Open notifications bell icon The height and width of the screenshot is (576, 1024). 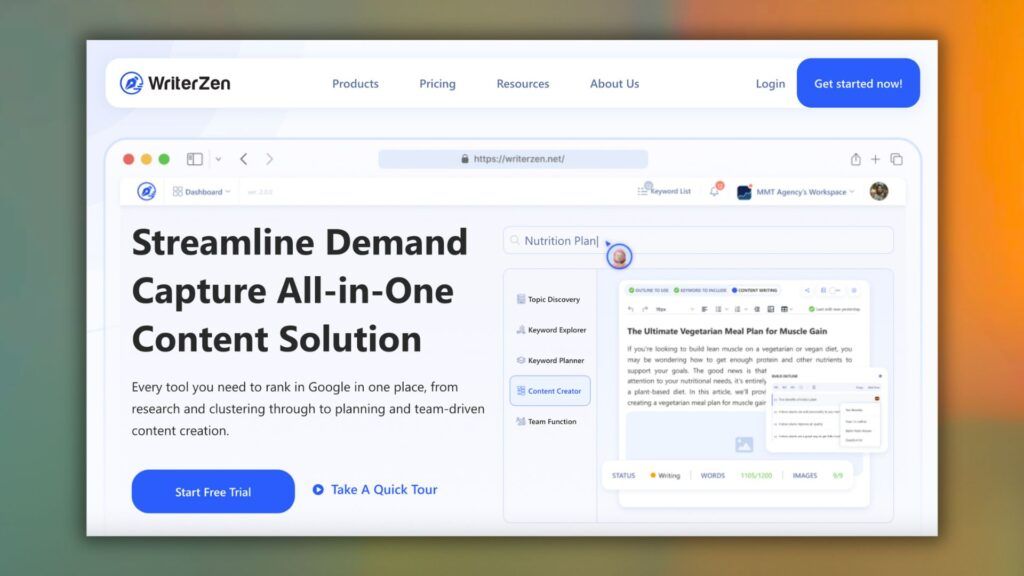[x=716, y=190]
